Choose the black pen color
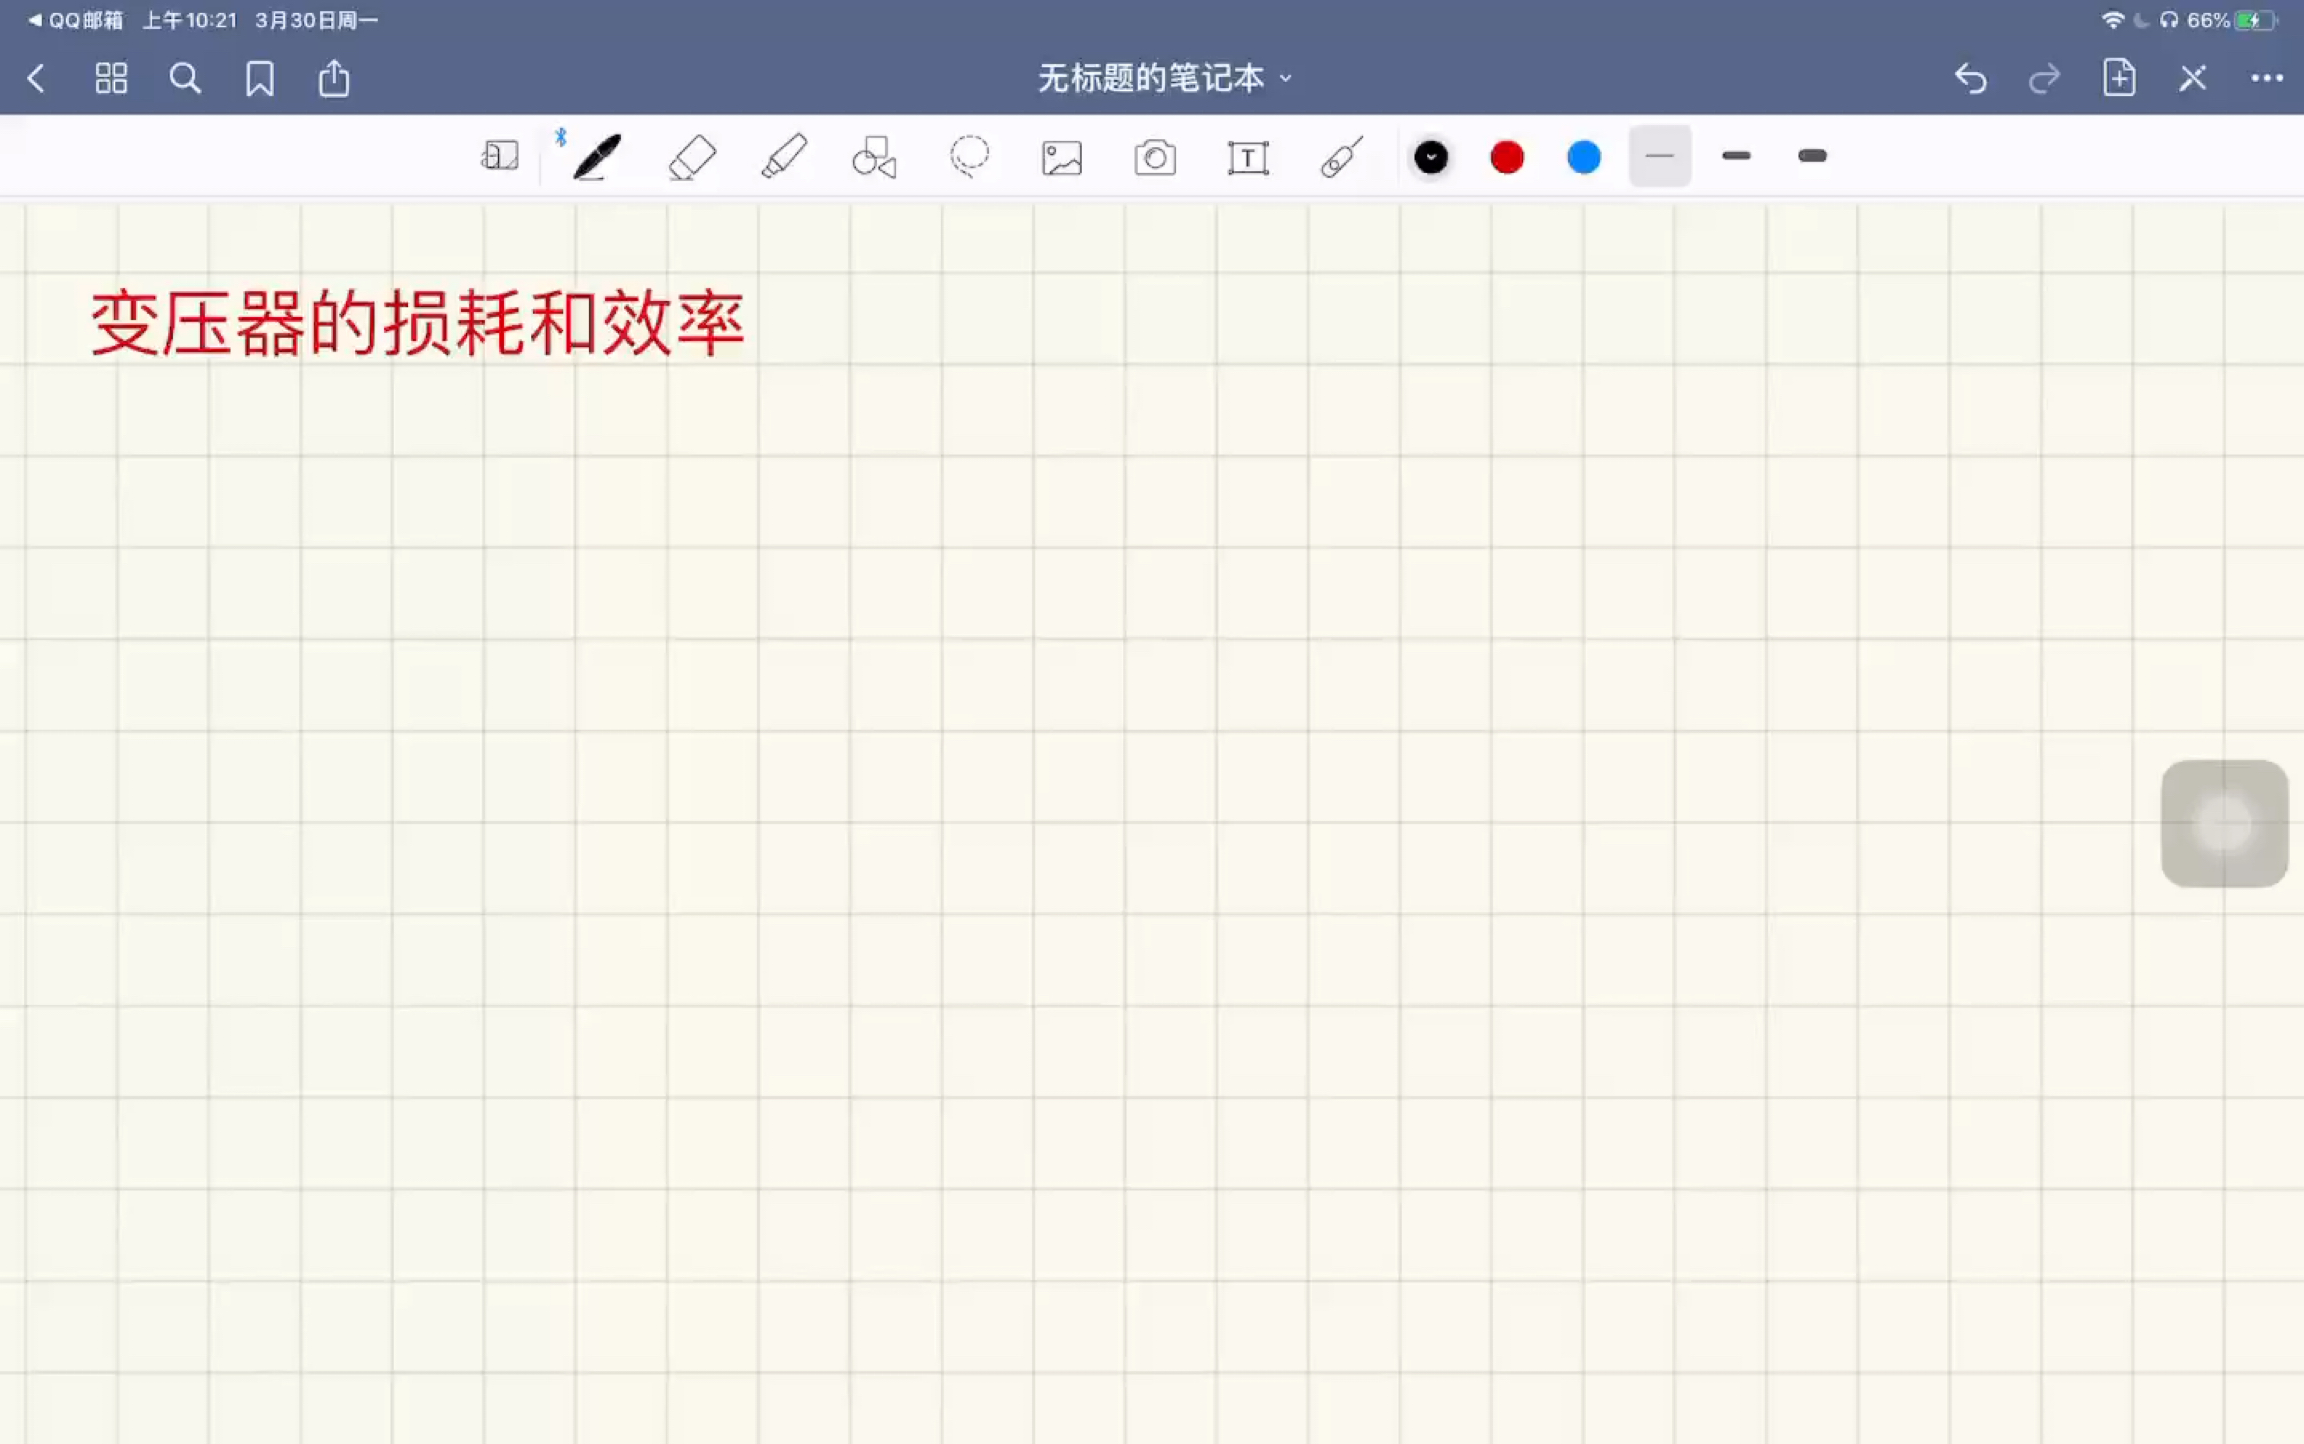2304x1444 pixels. pyautogui.click(x=1431, y=157)
